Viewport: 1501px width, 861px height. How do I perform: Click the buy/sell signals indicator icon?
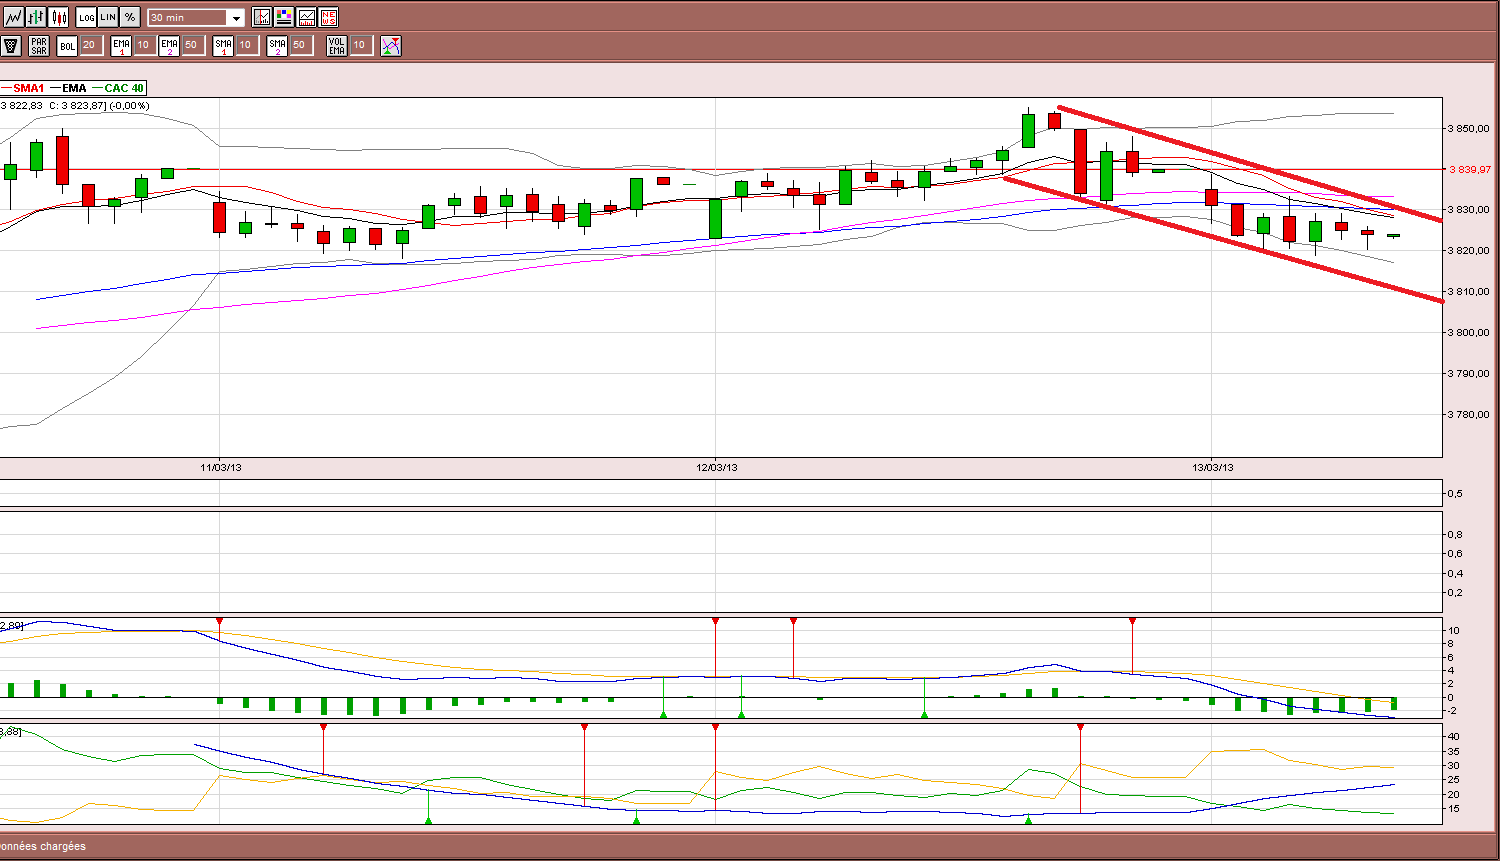[391, 45]
